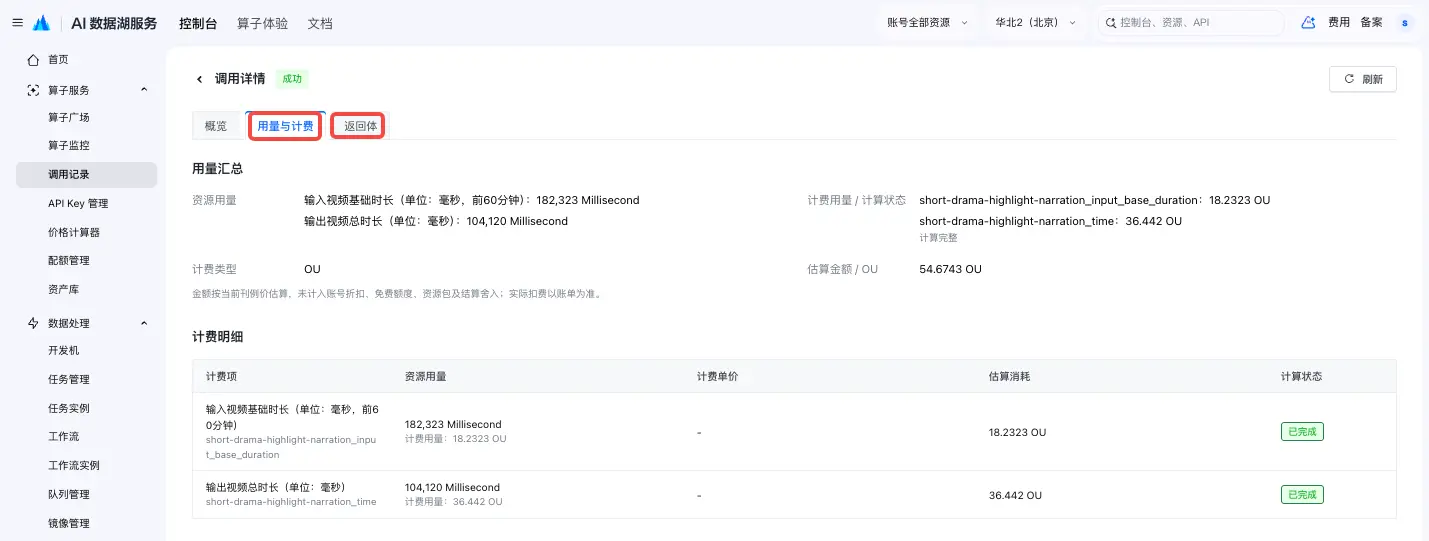Viewport: 1429px width, 541px height.
Task: Click the 18.2323 OU 估算消耗 cell
Action: (1017, 433)
